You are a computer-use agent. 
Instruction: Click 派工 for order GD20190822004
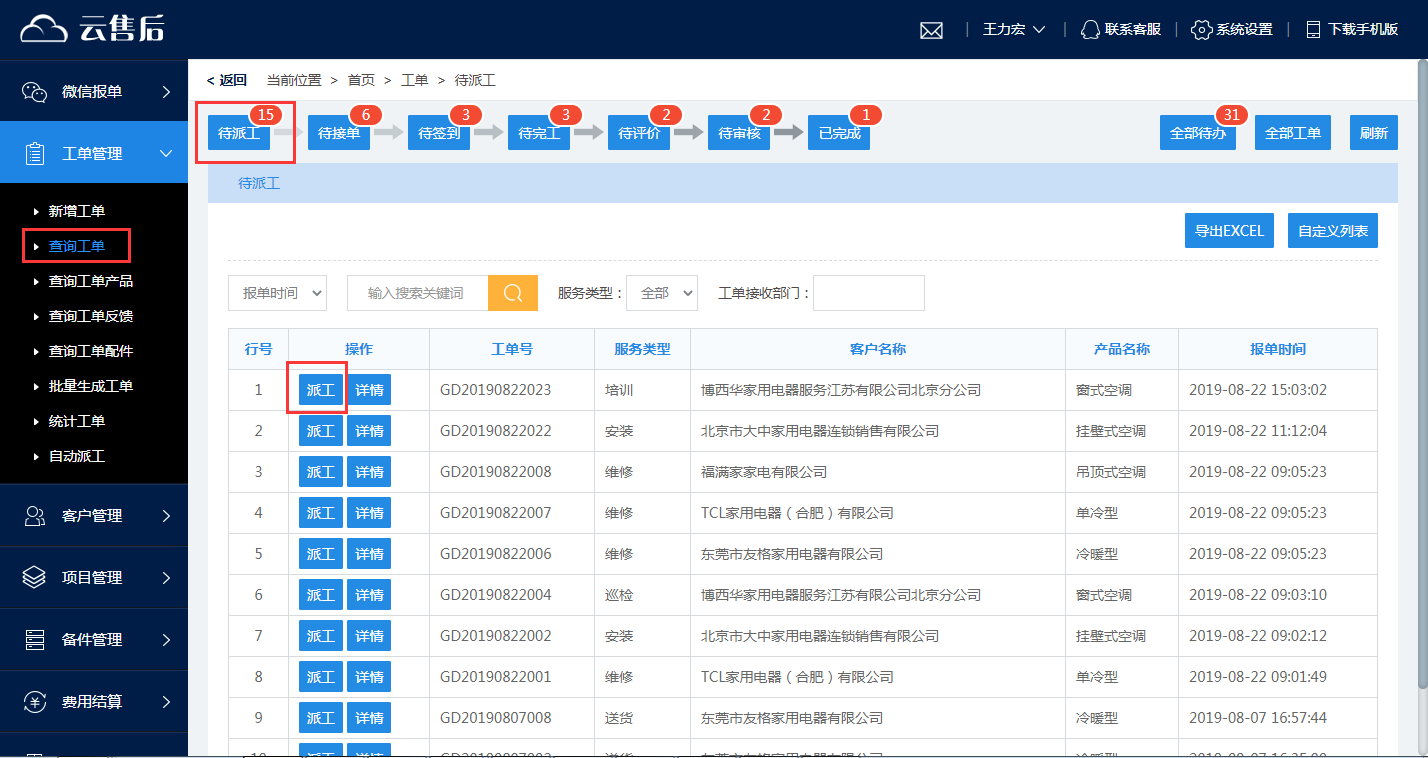pyautogui.click(x=321, y=595)
